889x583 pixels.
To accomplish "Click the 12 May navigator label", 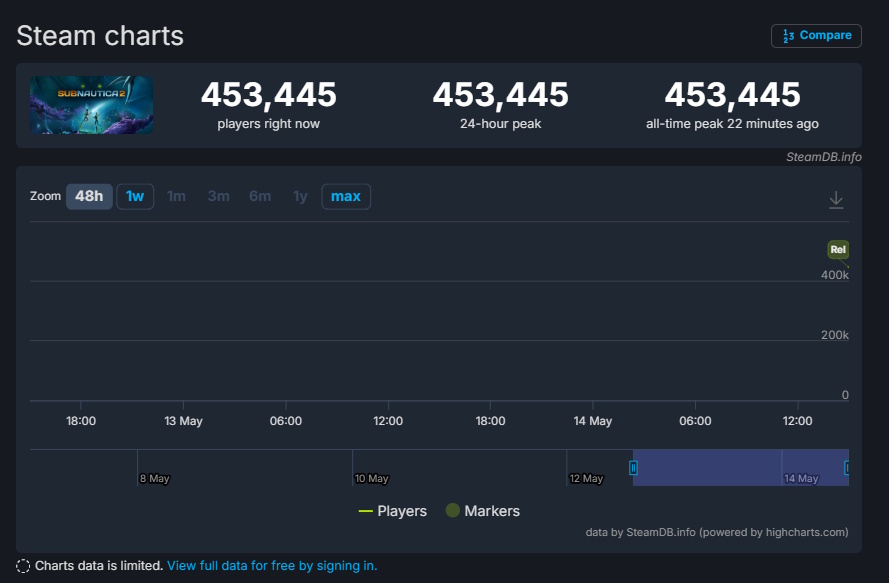I will [x=586, y=478].
